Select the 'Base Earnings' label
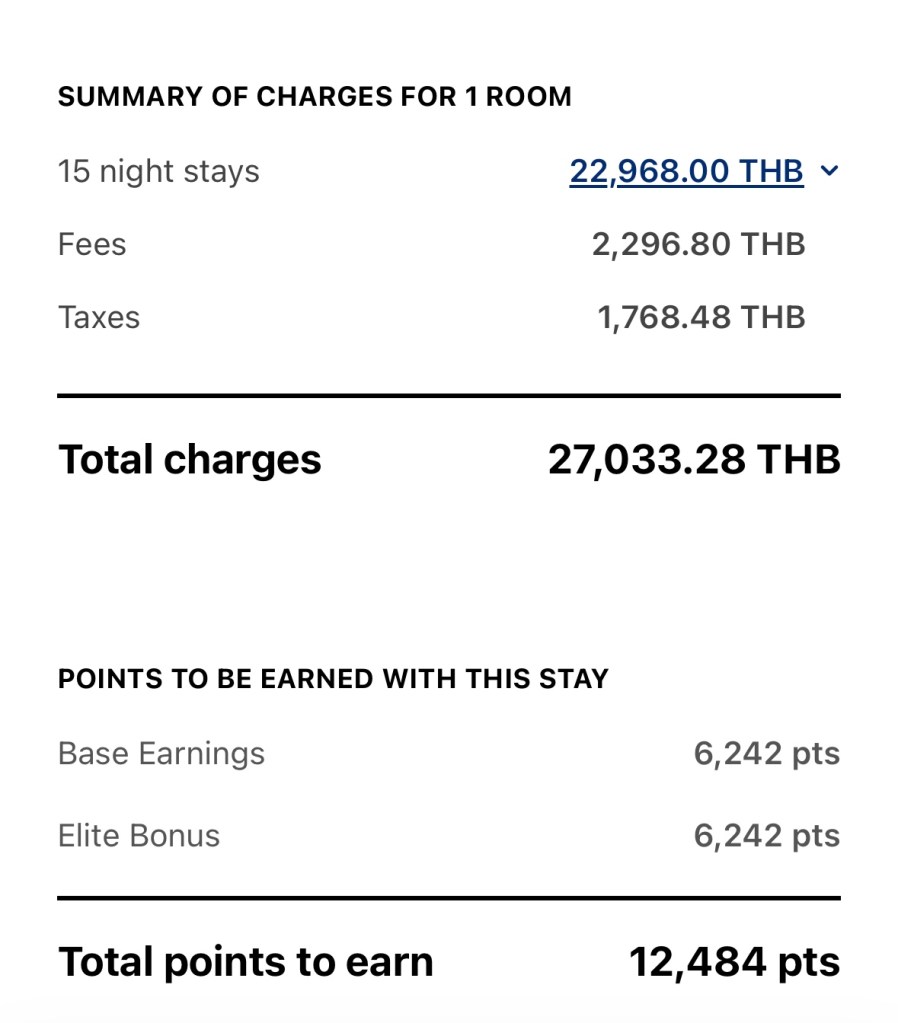The height and width of the screenshot is (1023, 898). point(161,753)
